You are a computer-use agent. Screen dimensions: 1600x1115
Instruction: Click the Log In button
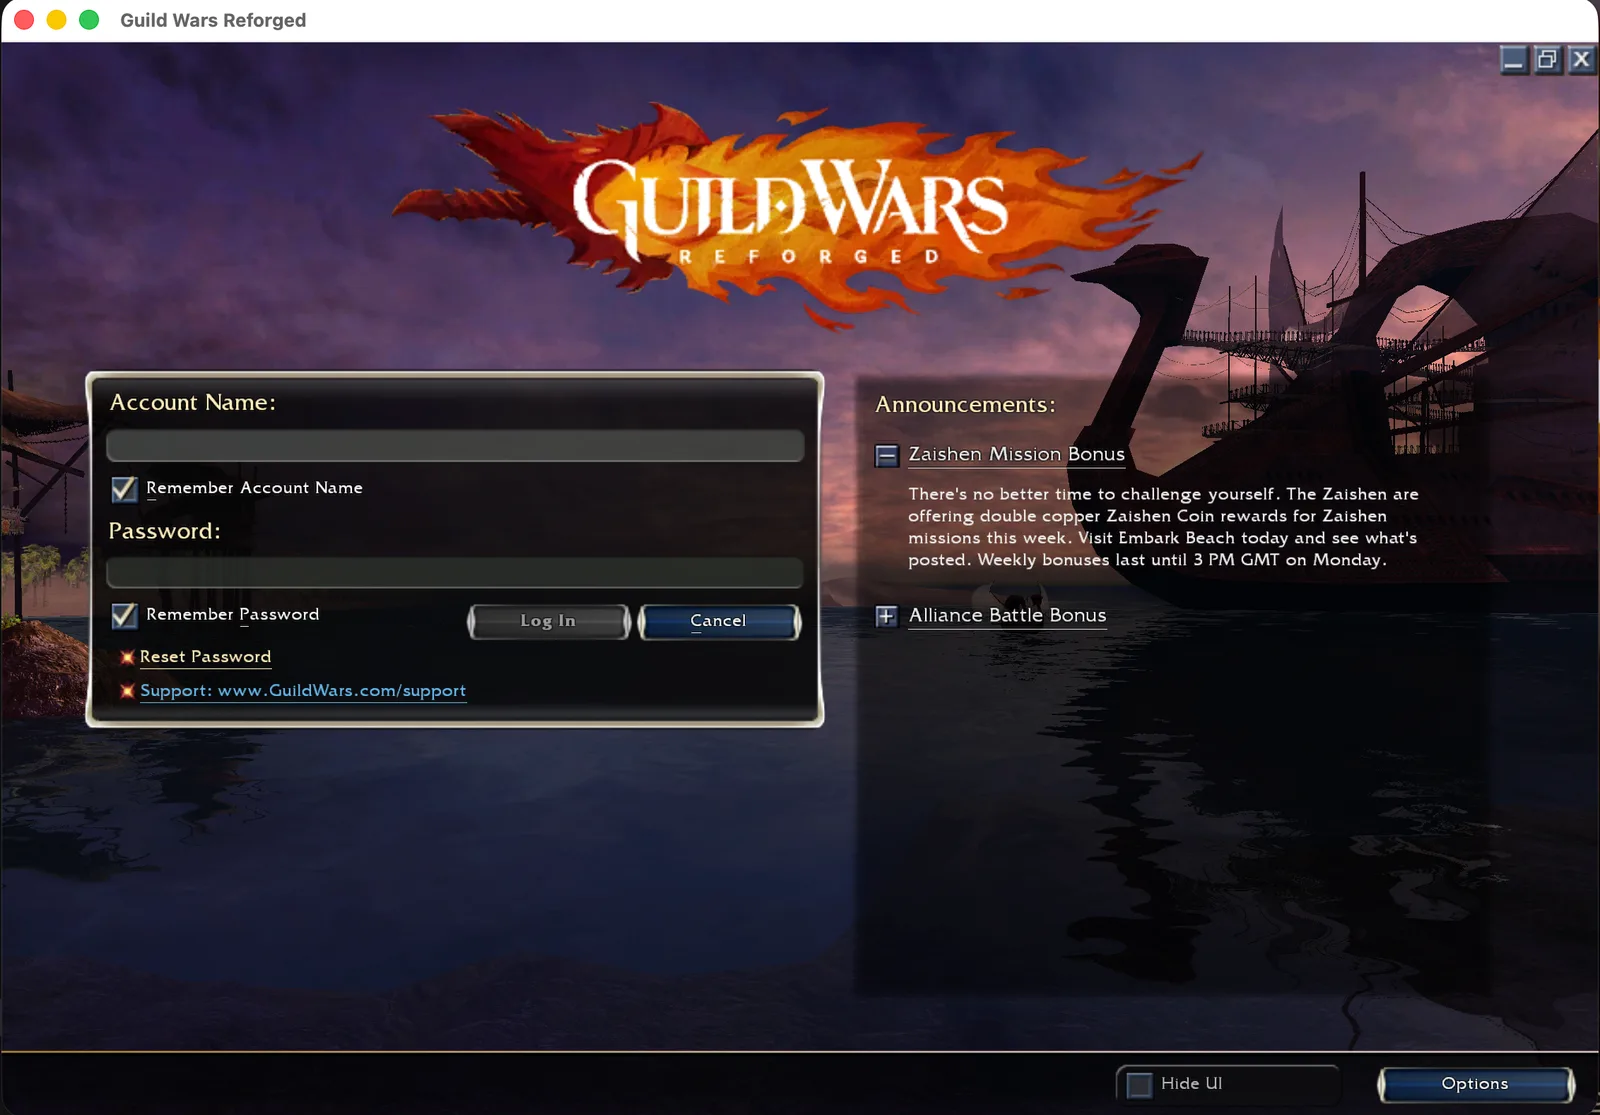tap(548, 621)
